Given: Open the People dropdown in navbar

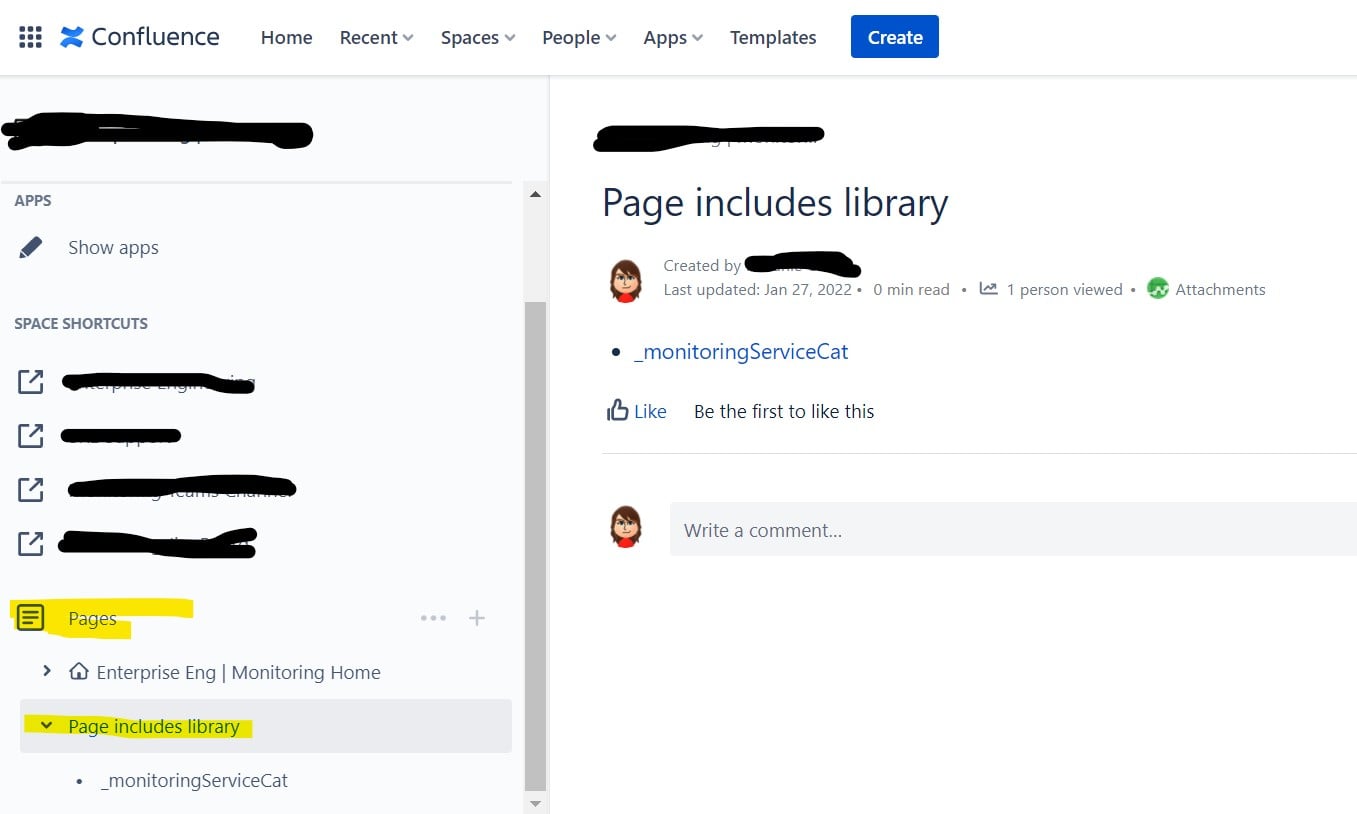Looking at the screenshot, I should click(579, 37).
